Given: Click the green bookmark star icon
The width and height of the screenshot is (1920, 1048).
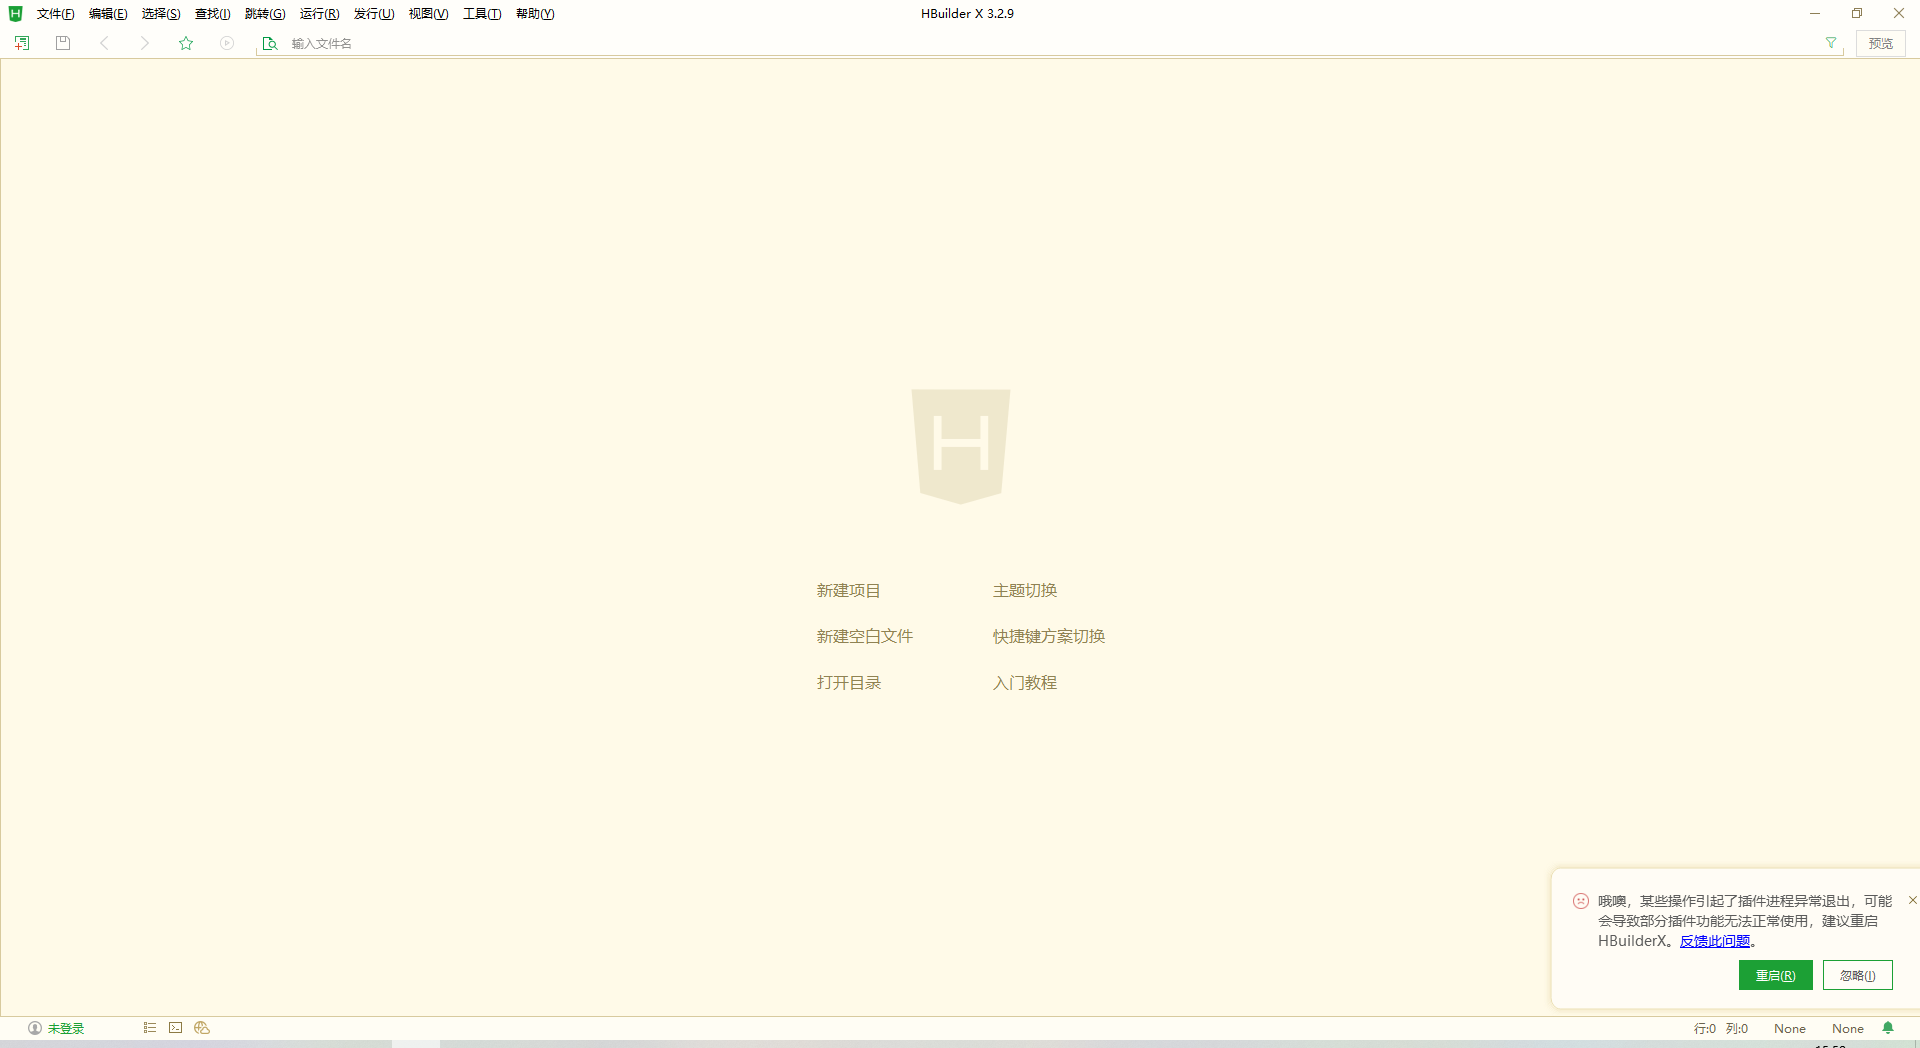Looking at the screenshot, I should 186,43.
